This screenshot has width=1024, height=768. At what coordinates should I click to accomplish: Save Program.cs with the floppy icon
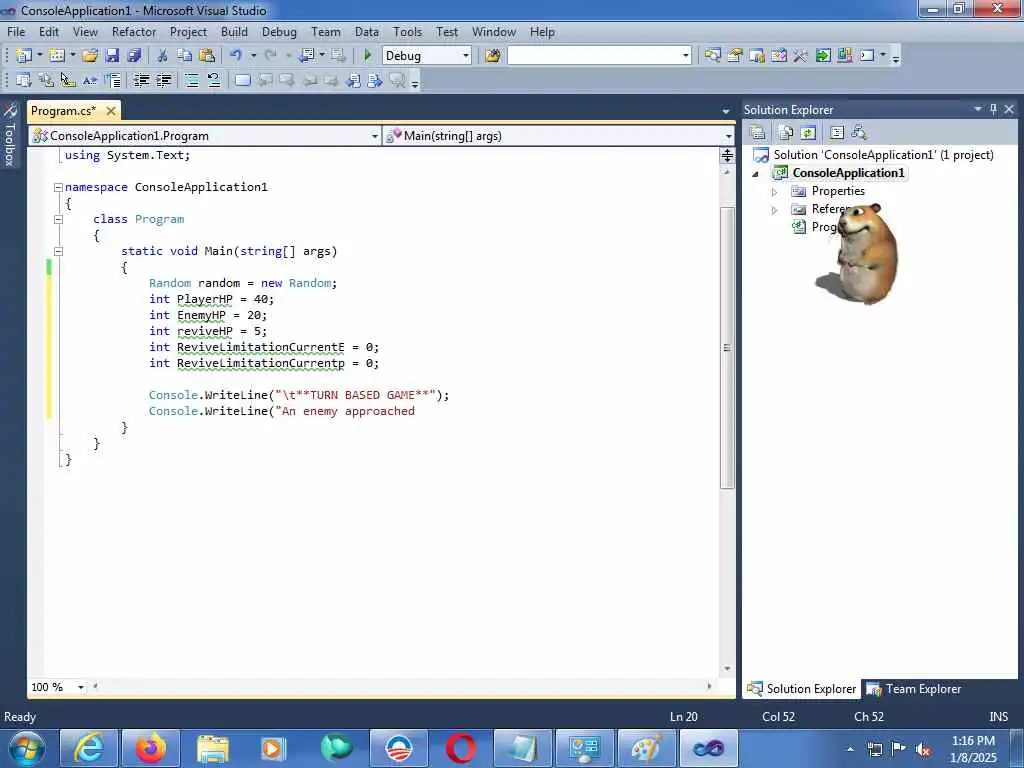pyautogui.click(x=112, y=56)
